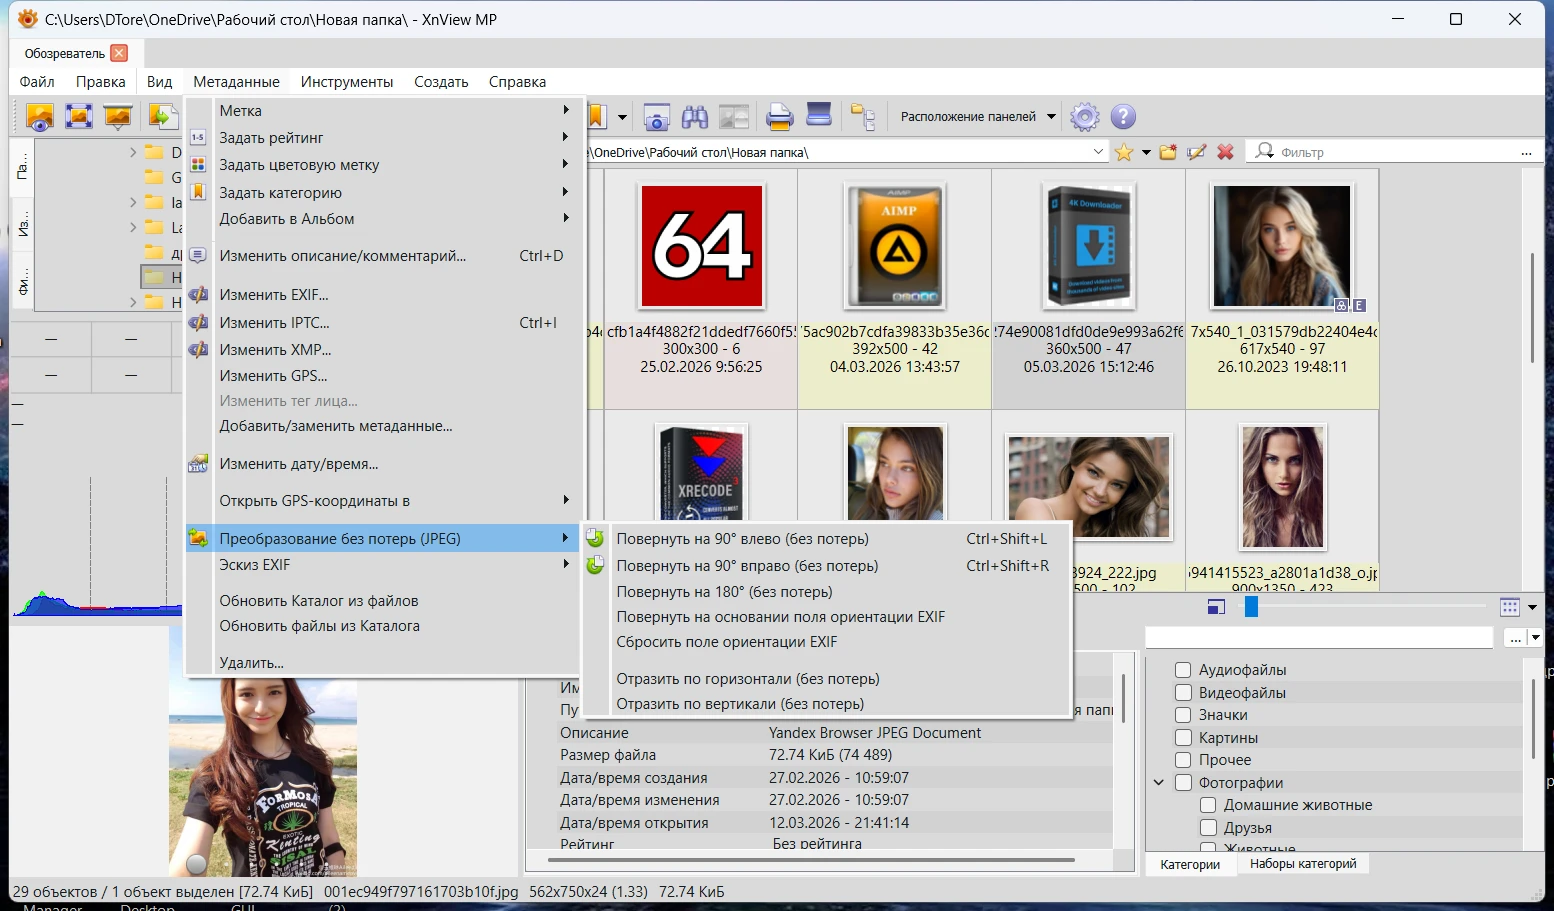Viewport: 1554px width, 911px height.
Task: Select Повернуть на 90° влево (без потерь)
Action: pos(742,539)
